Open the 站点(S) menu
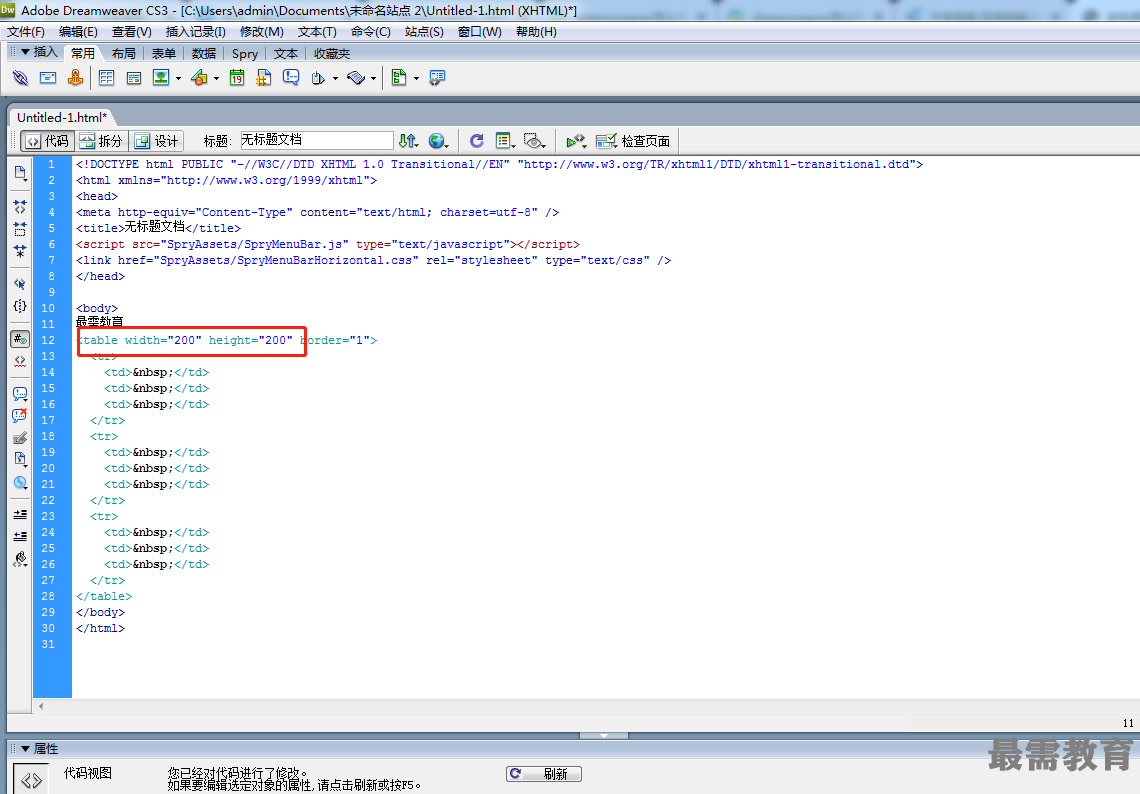Screen dimensions: 1140x794 click(424, 32)
